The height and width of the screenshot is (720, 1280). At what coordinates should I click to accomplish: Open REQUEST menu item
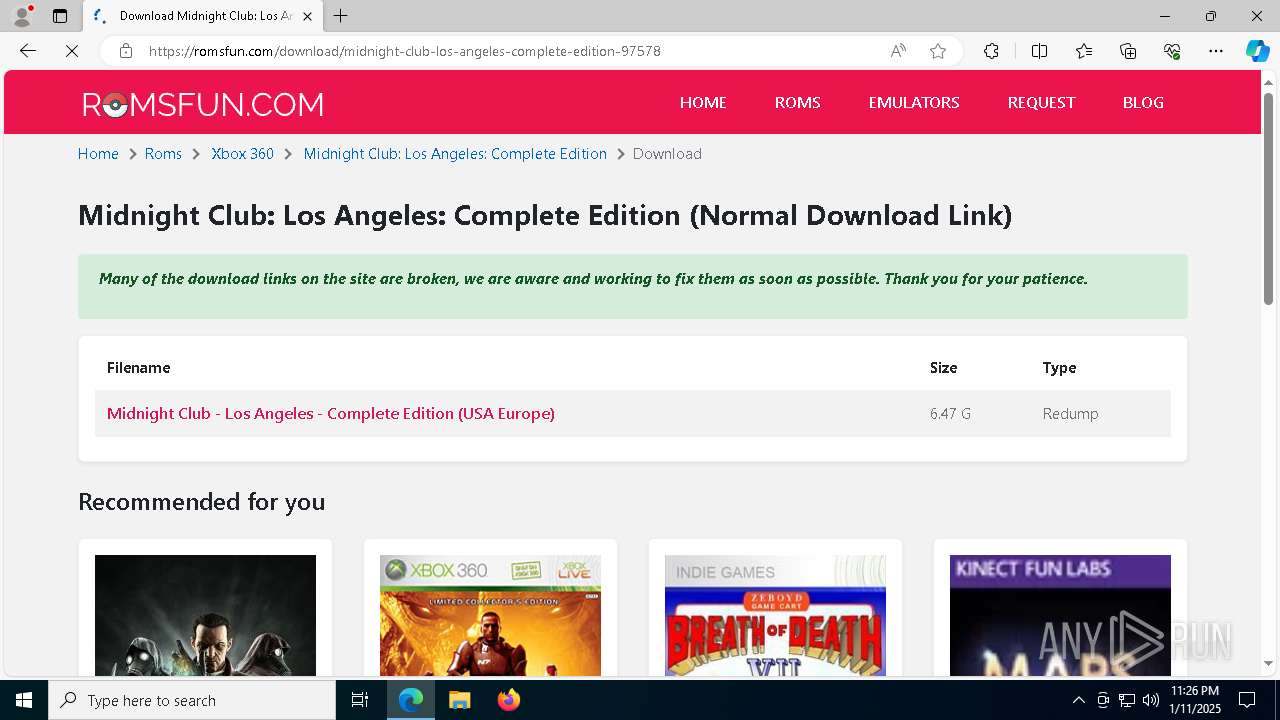(x=1041, y=102)
